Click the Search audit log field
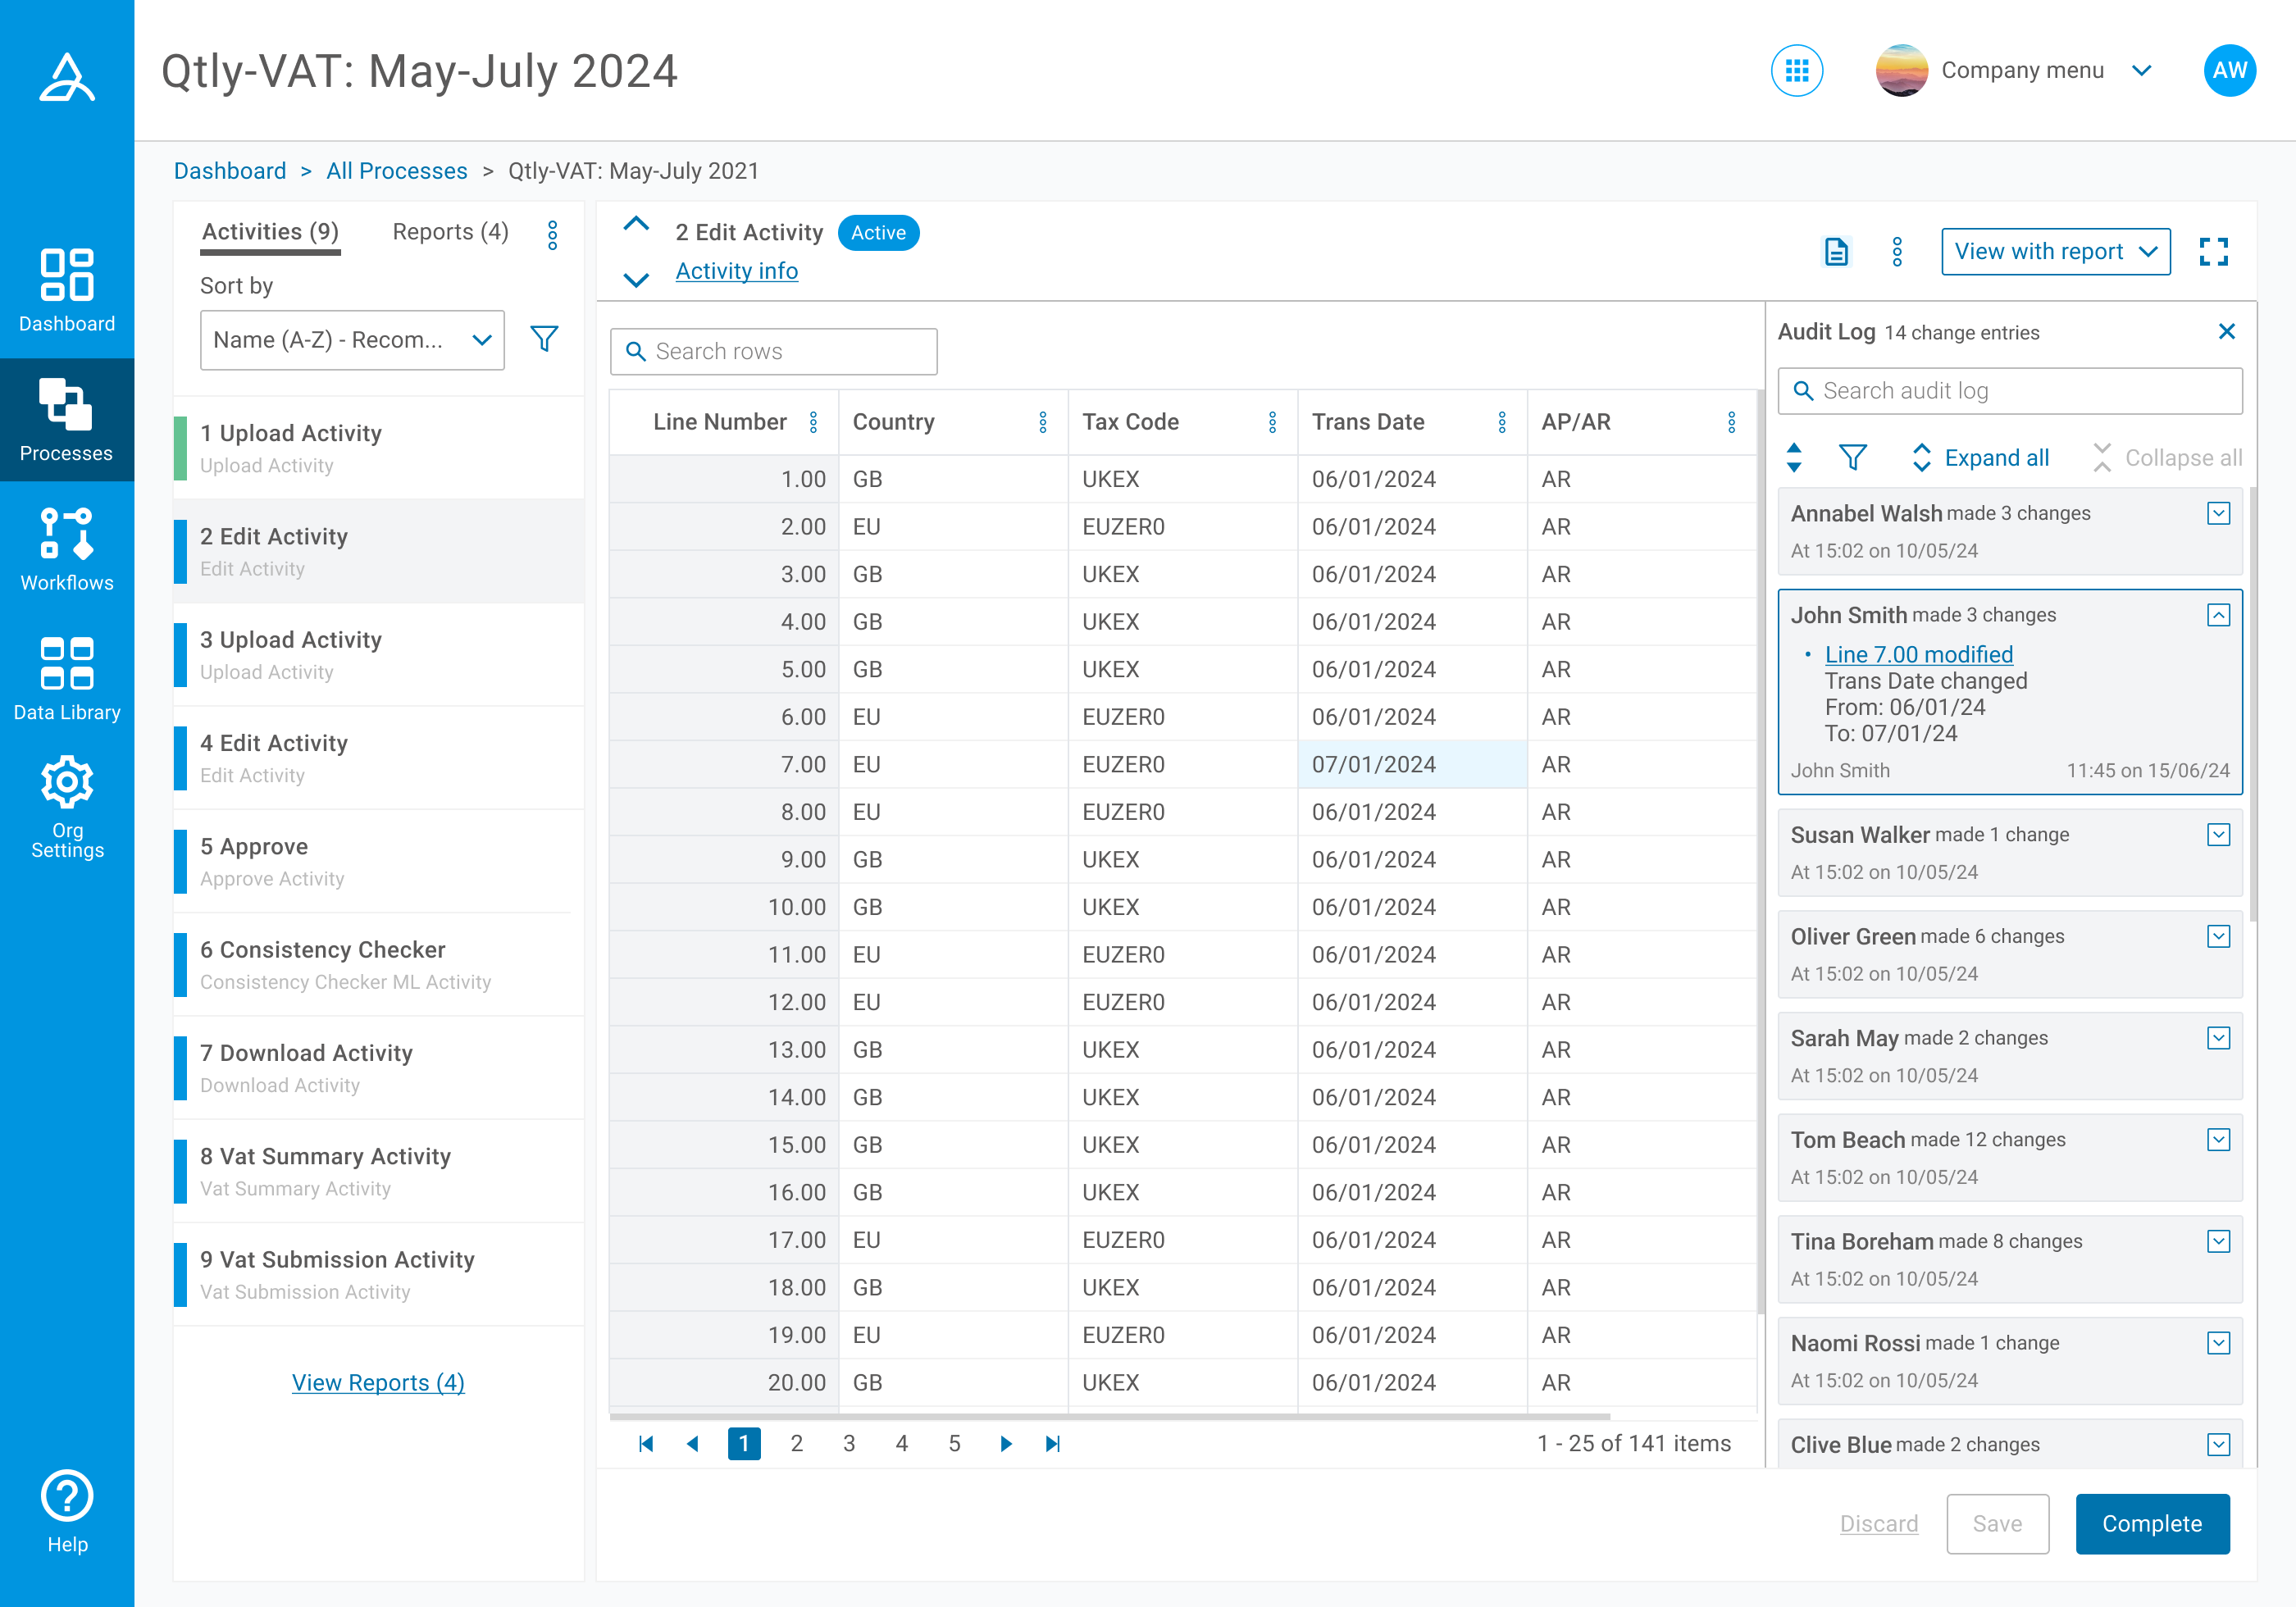2296x1607 pixels. (2010, 391)
